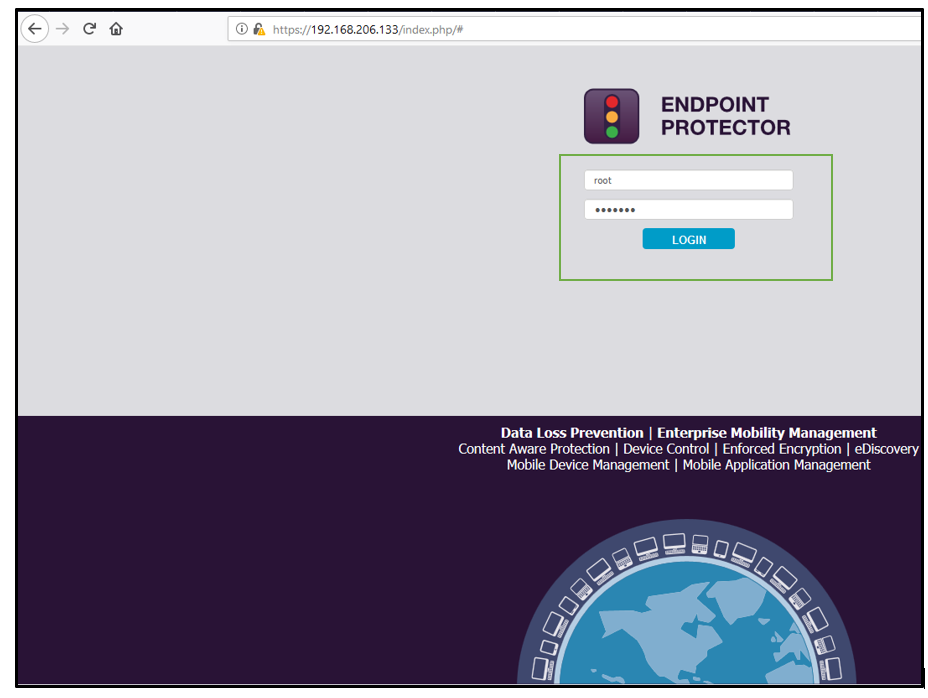
Task: Click the username field containing root
Action: click(688, 180)
